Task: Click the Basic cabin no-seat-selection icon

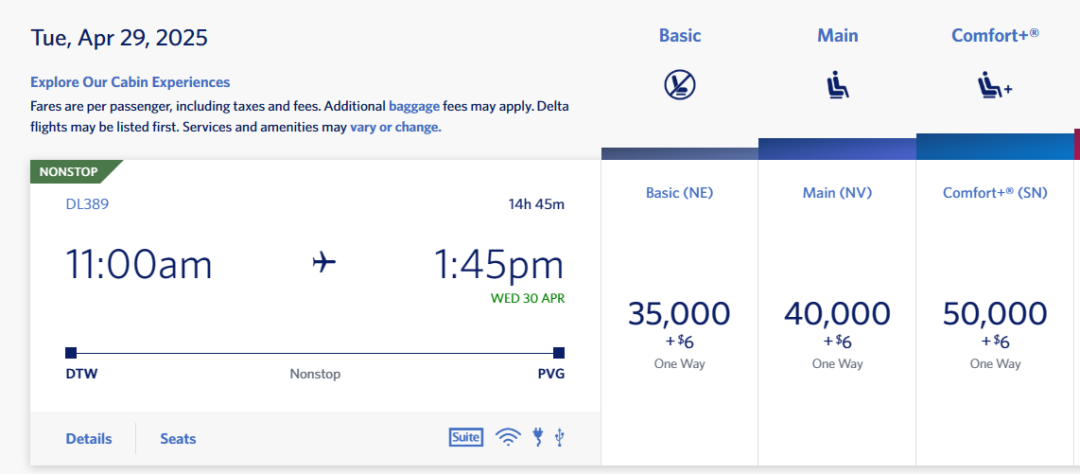Action: click(x=680, y=85)
